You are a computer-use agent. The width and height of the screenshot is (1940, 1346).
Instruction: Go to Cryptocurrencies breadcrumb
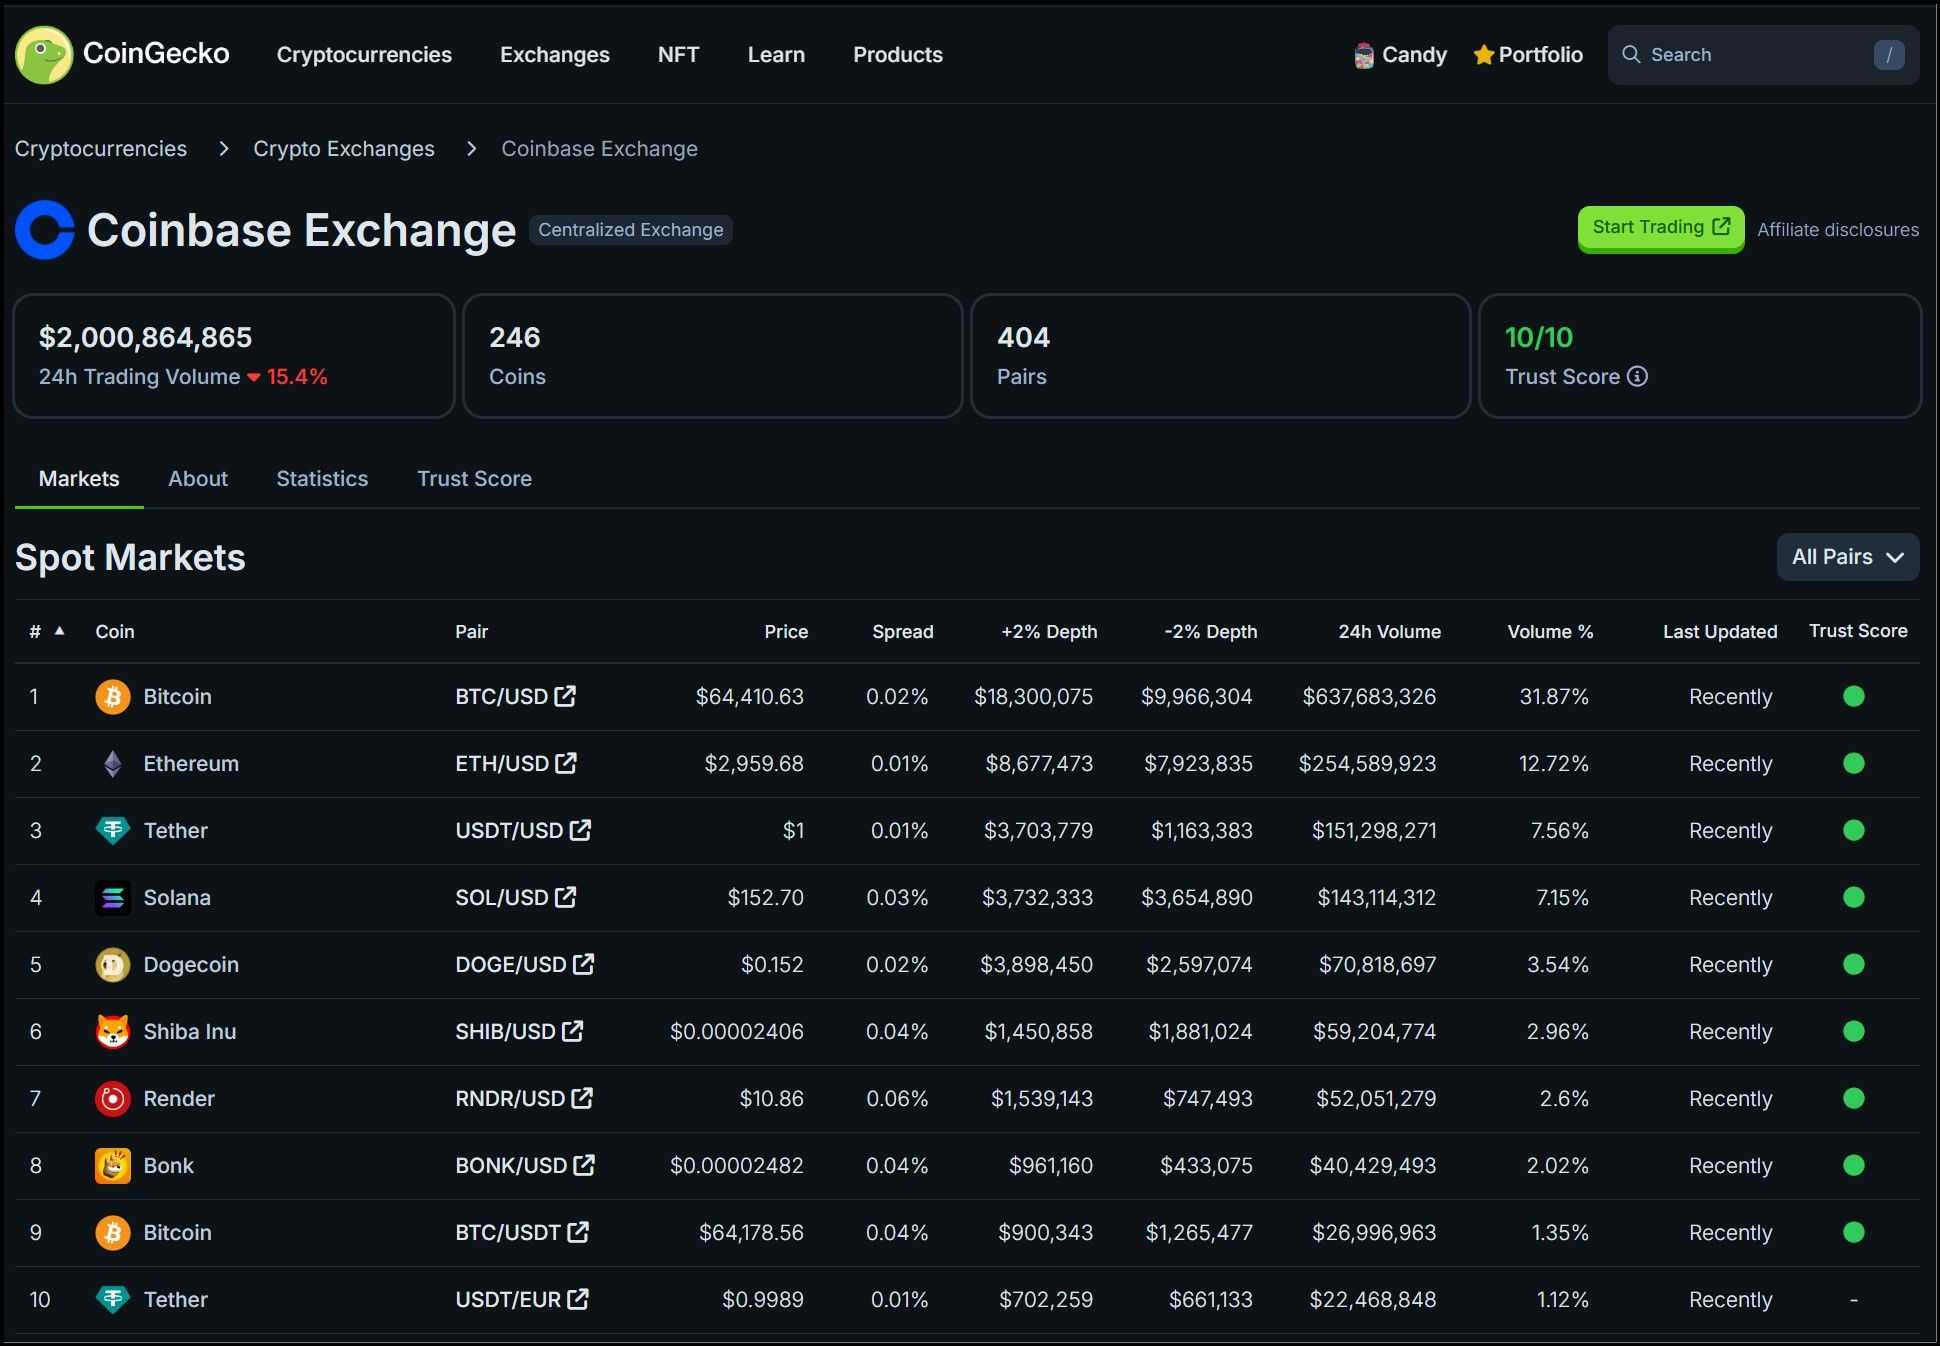point(101,149)
